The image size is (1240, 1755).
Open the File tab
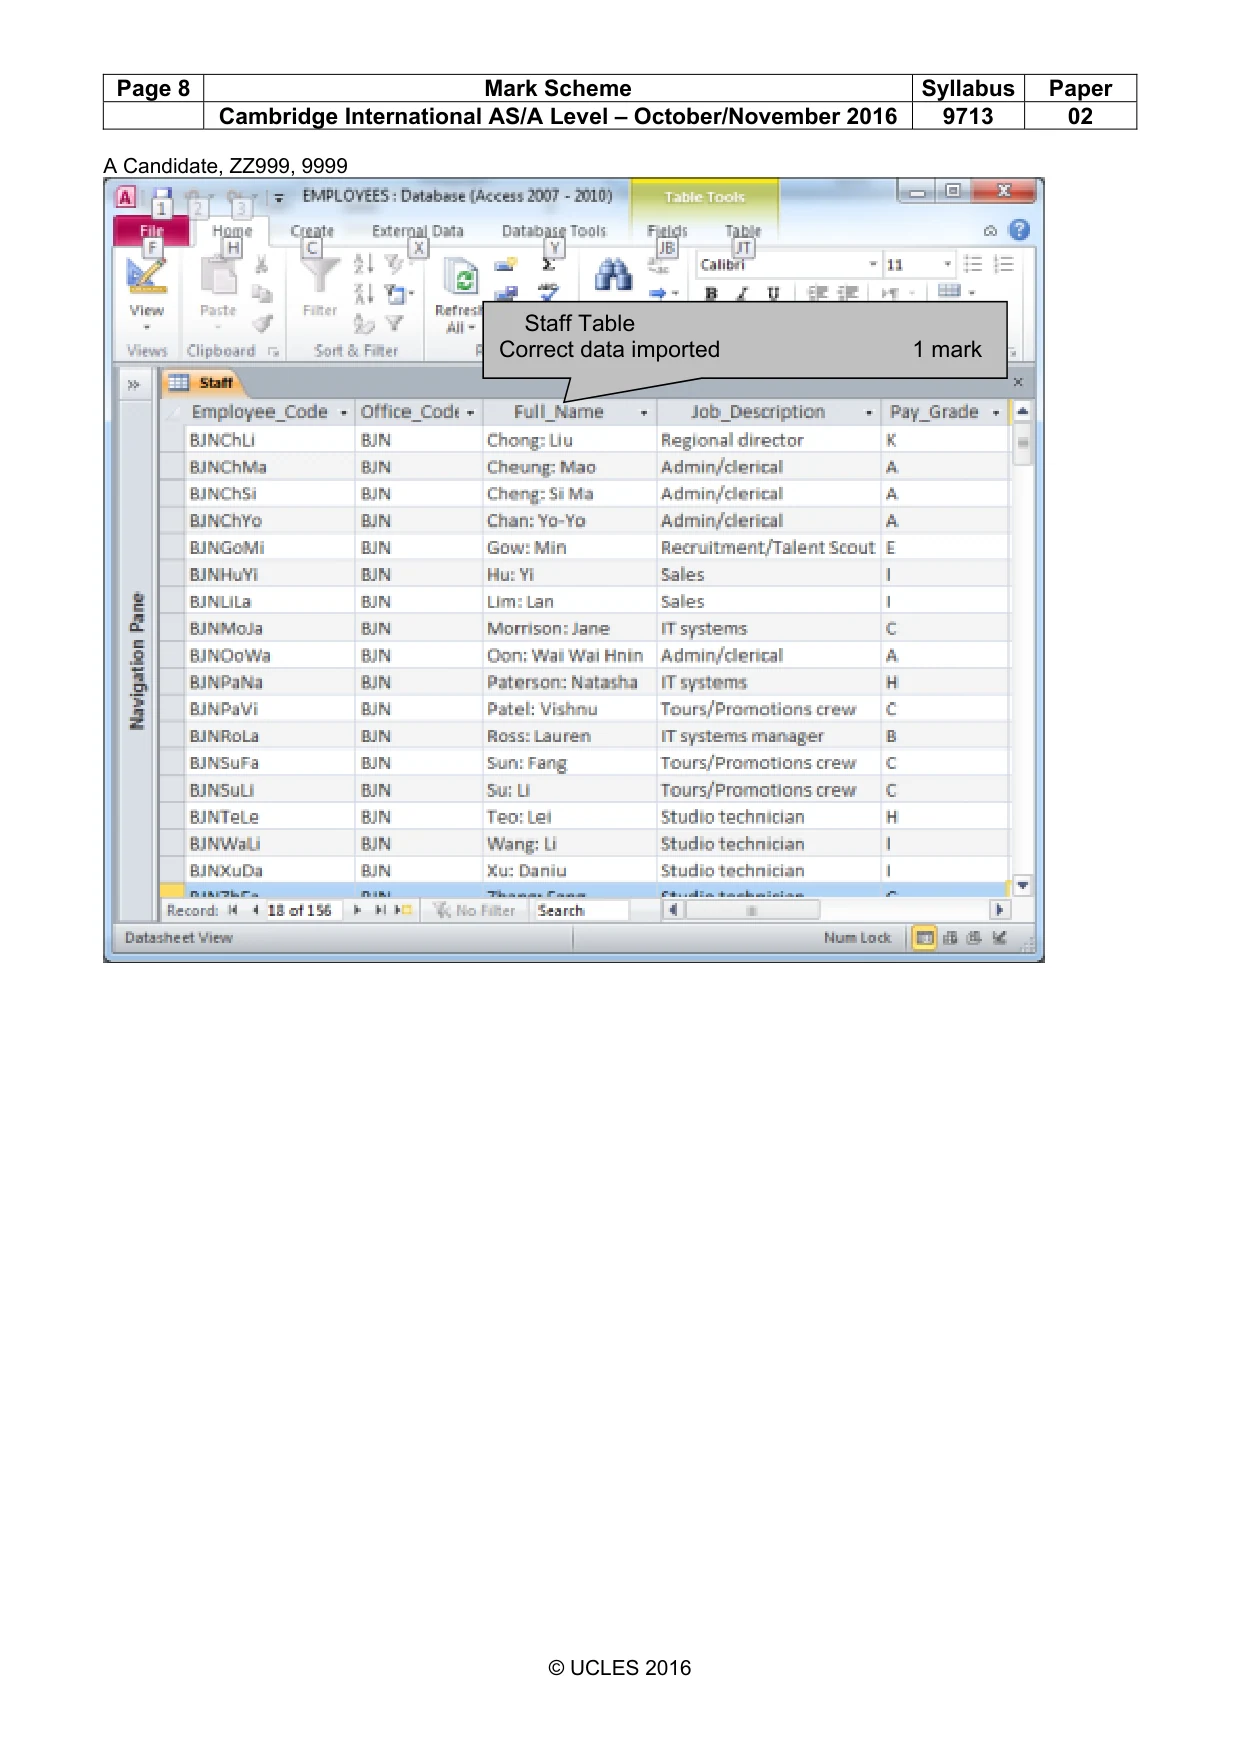(x=151, y=231)
